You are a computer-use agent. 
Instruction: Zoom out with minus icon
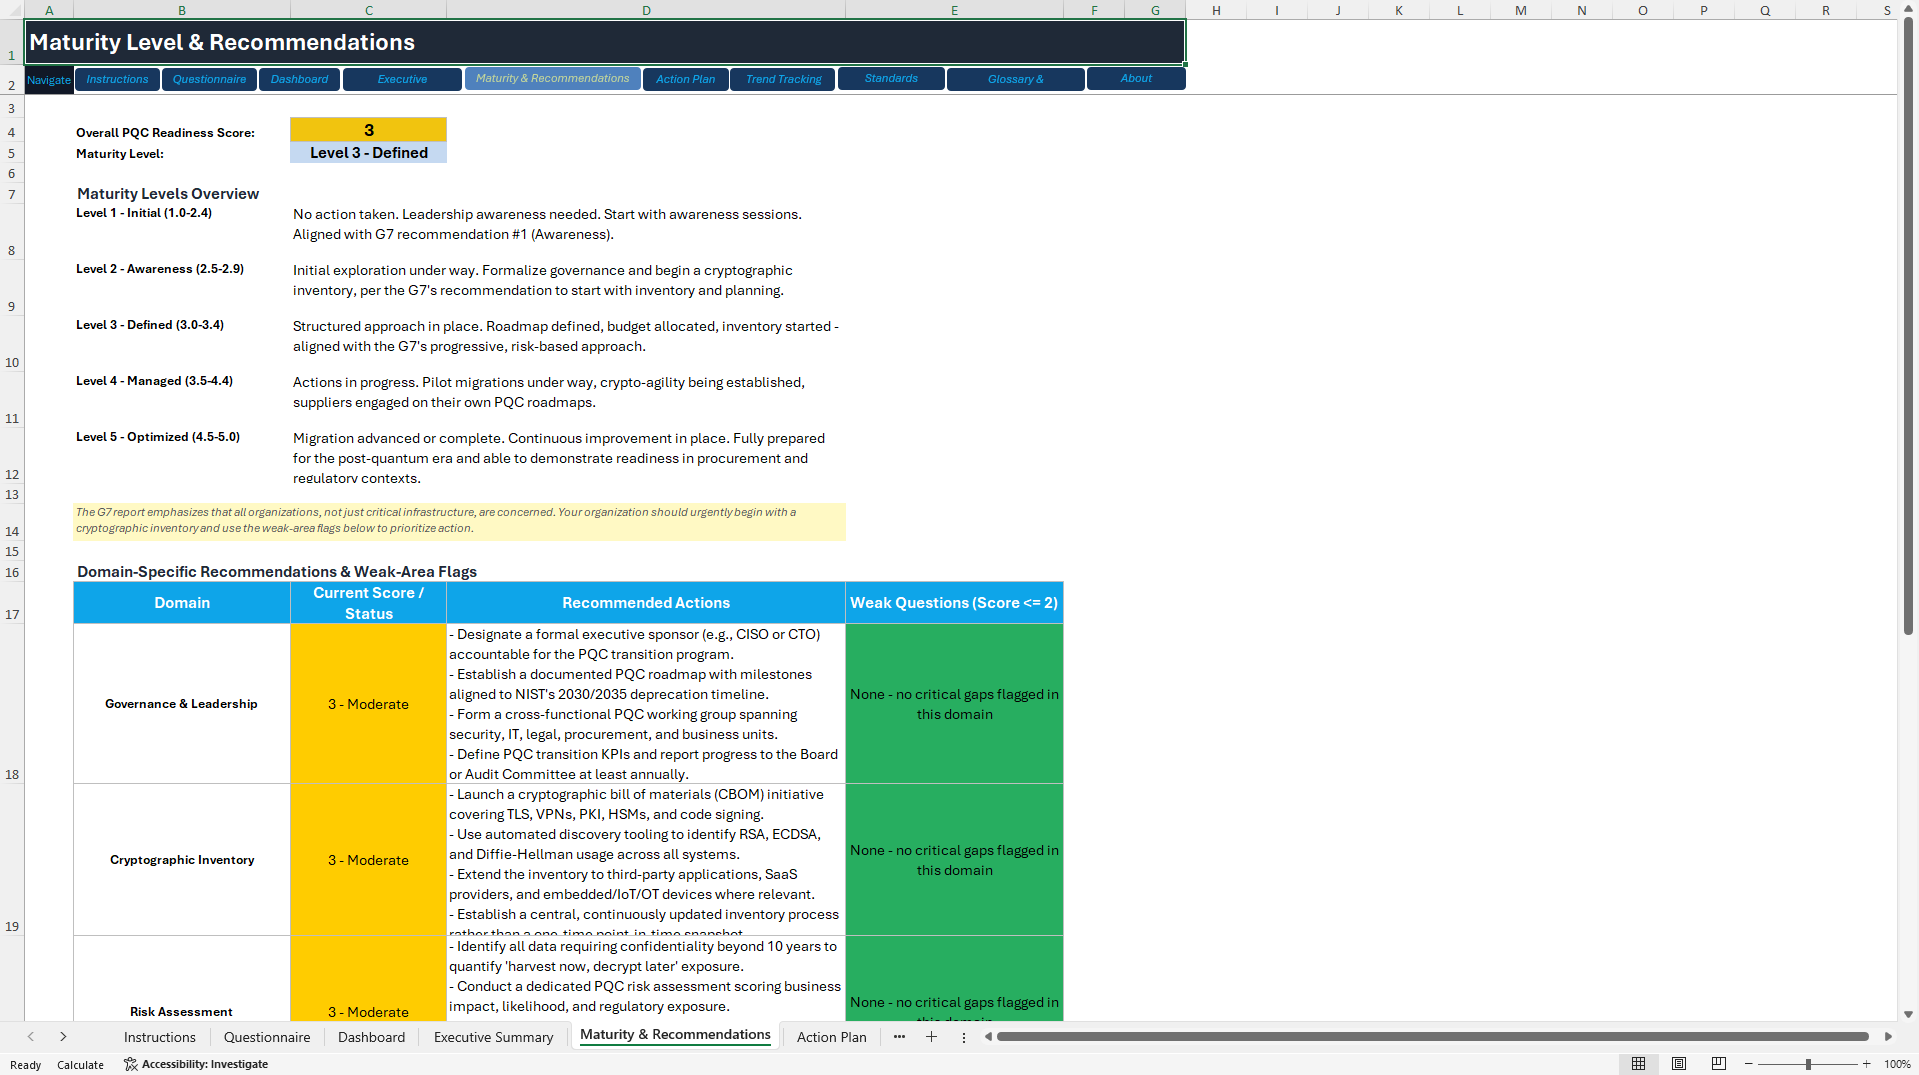coord(1749,1064)
